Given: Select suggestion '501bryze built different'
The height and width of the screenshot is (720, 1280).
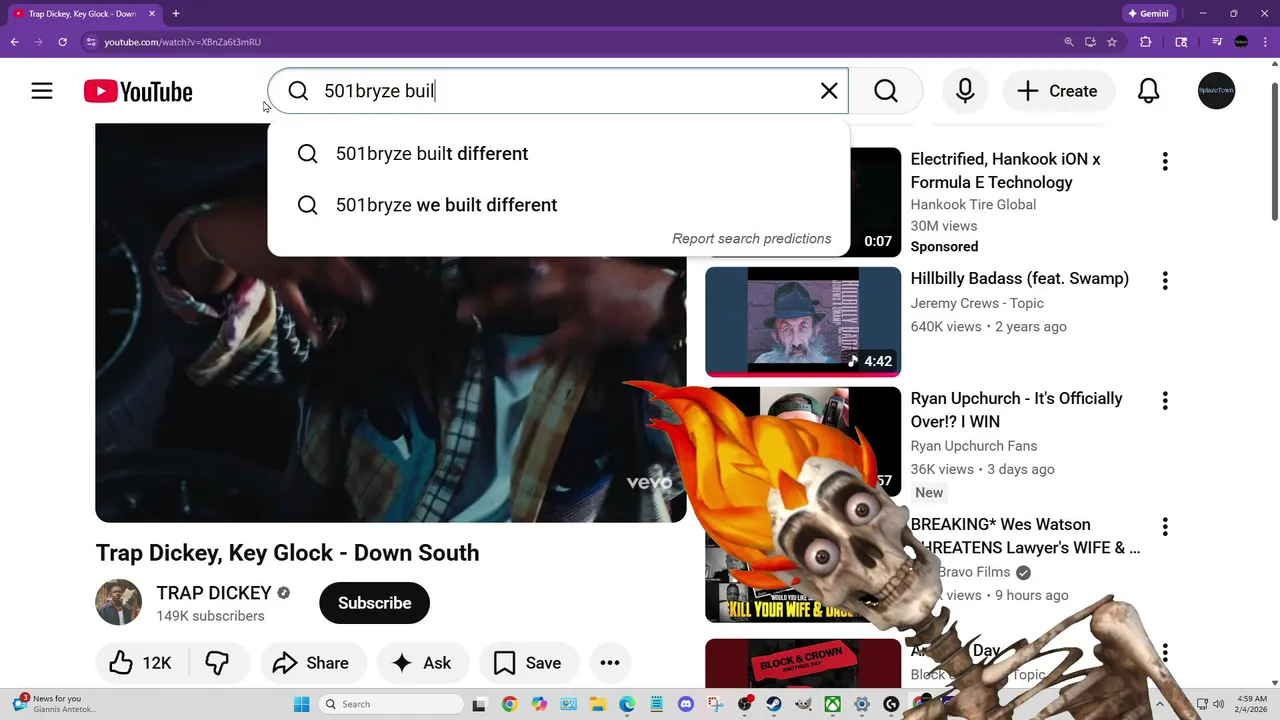Looking at the screenshot, I should 558,154.
